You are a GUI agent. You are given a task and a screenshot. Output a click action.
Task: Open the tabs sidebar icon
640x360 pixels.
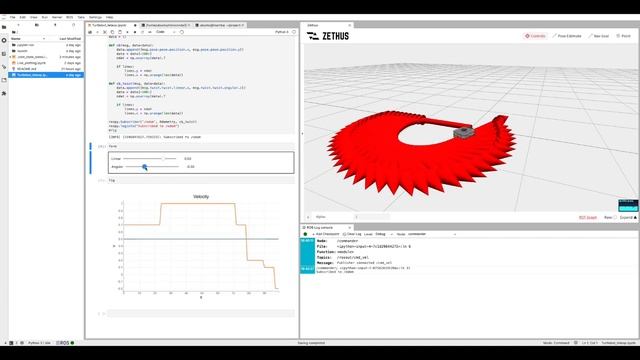point(4,80)
